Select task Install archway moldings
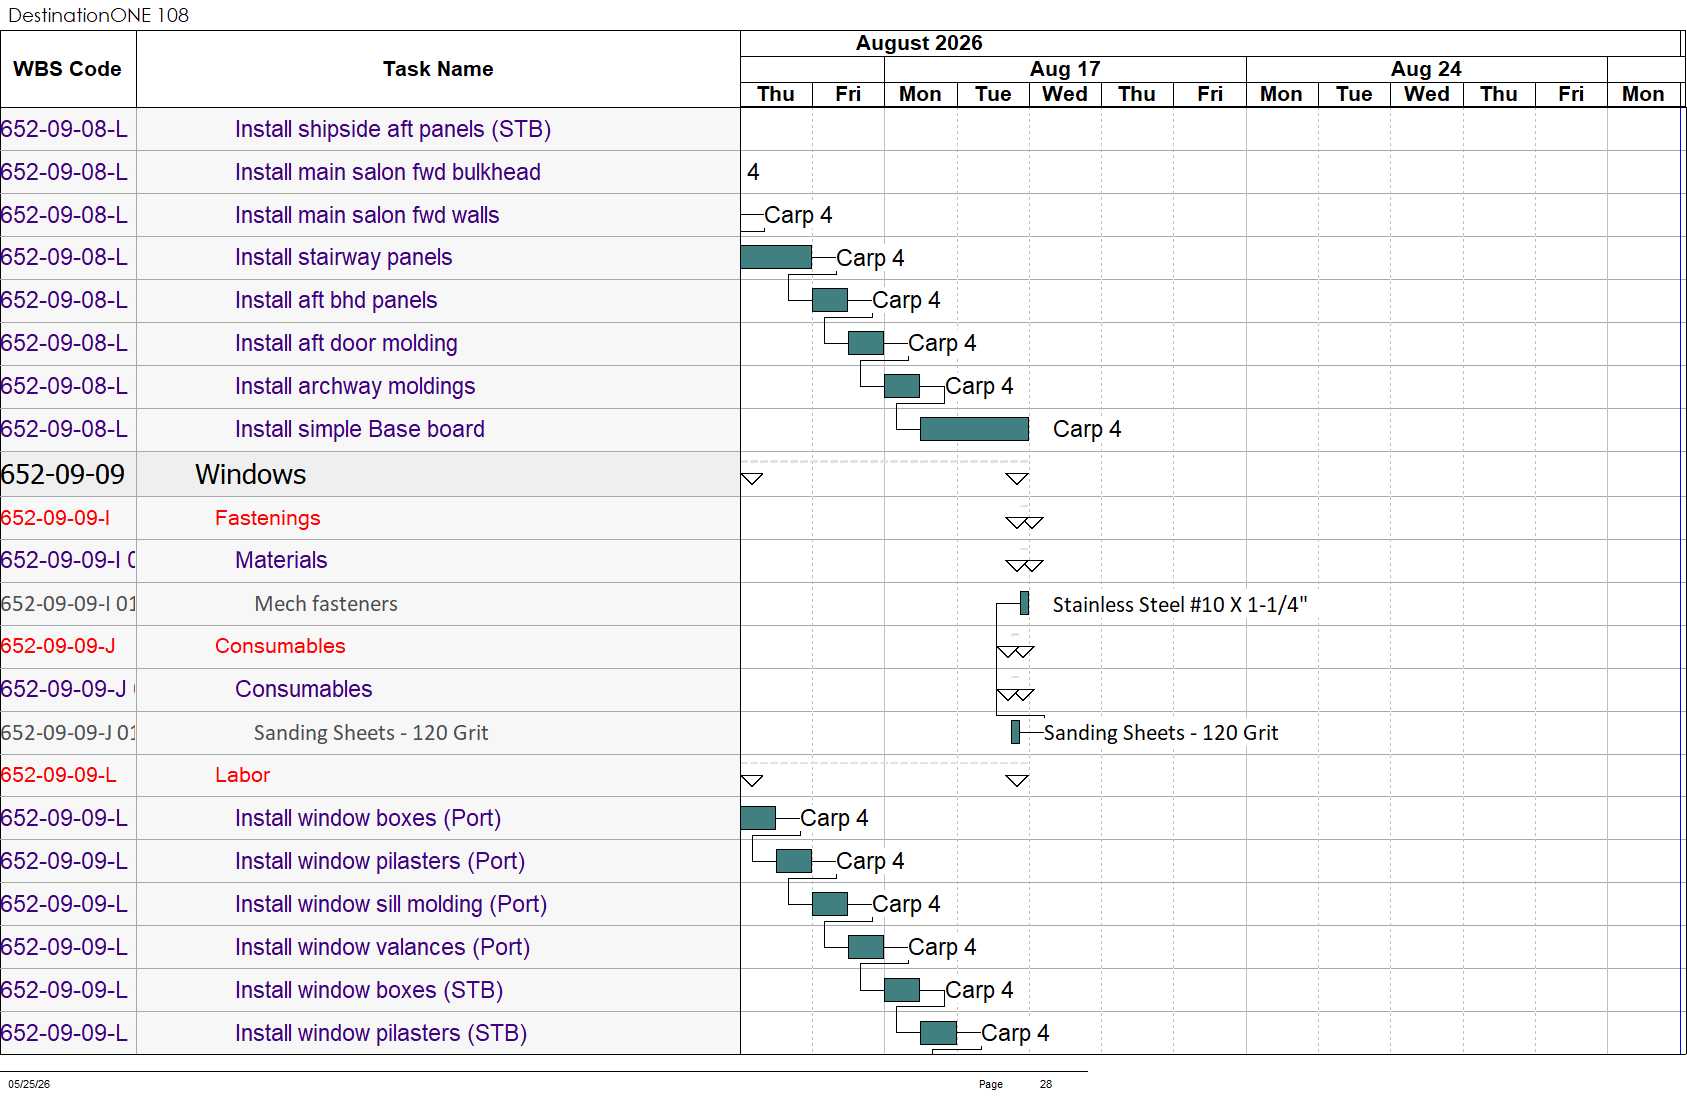Image resolution: width=1687 pixels, height=1097 pixels. (355, 386)
